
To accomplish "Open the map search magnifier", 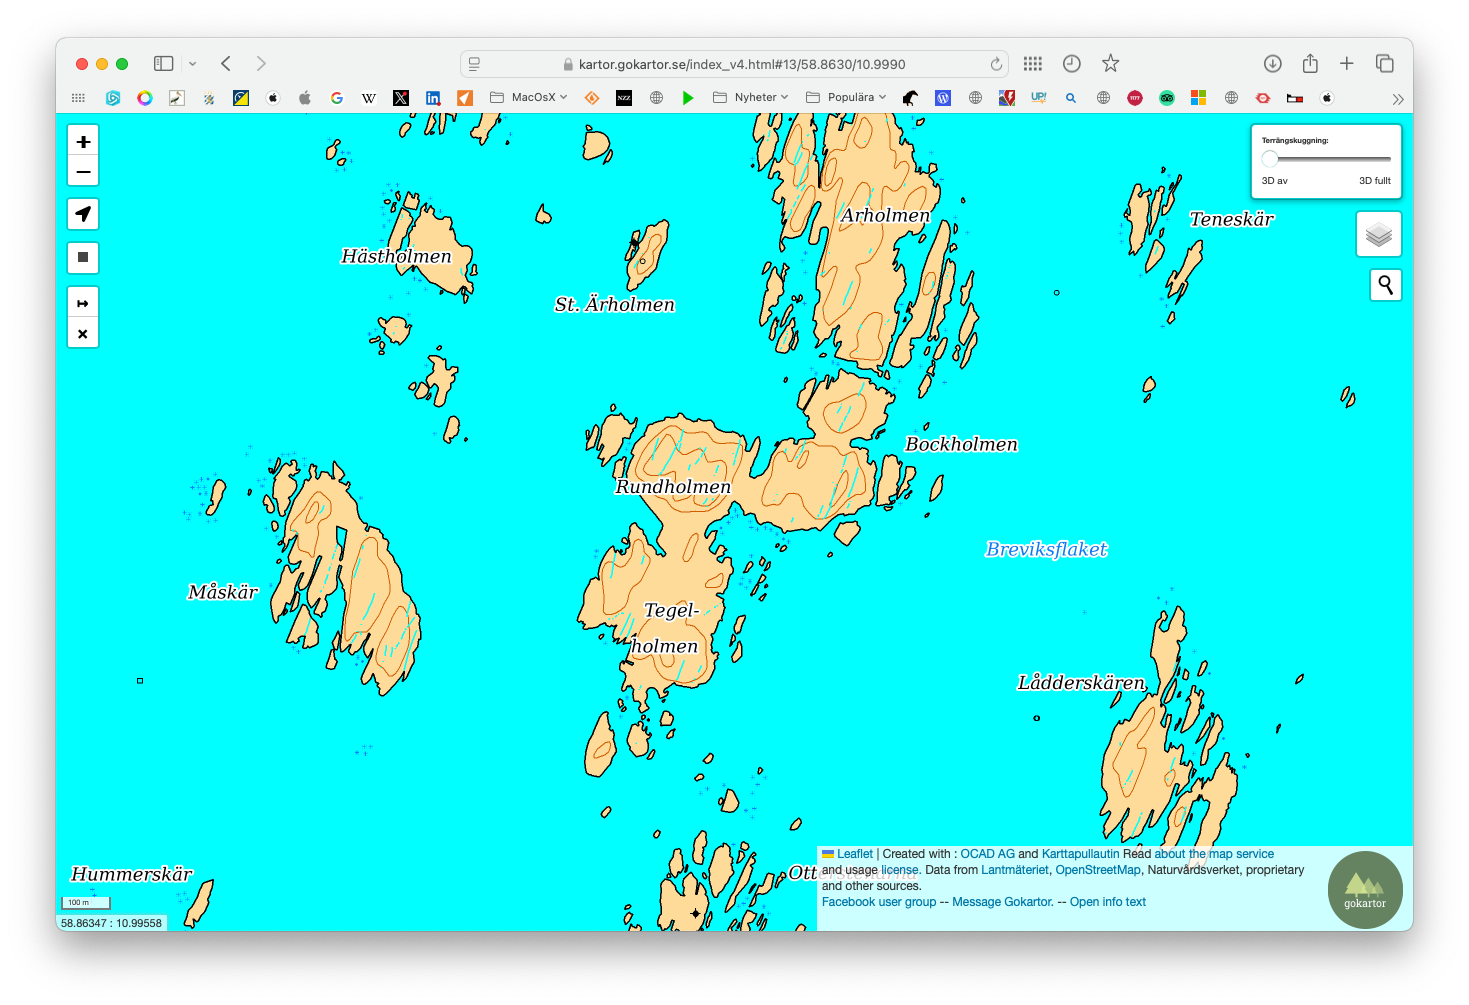I will tap(1385, 285).
